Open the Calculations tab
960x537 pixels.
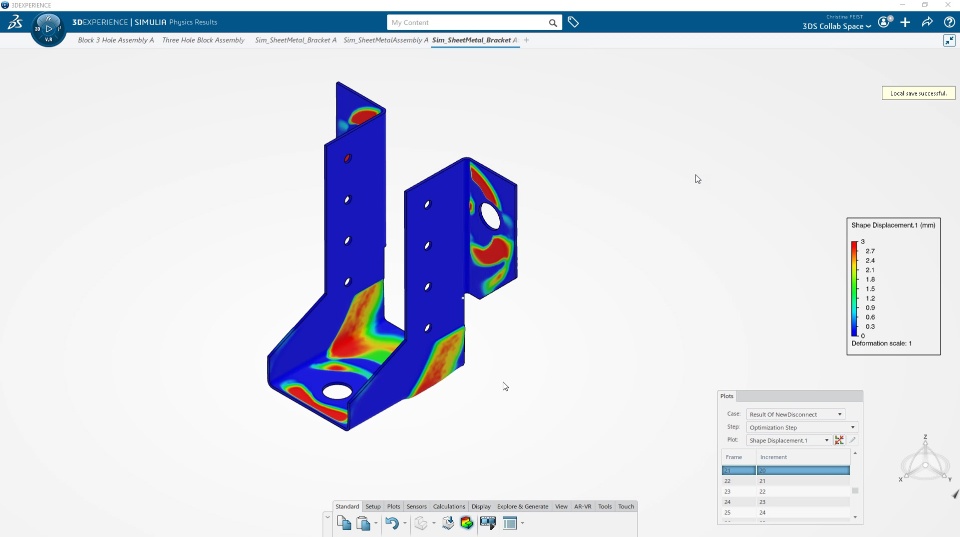pos(449,506)
